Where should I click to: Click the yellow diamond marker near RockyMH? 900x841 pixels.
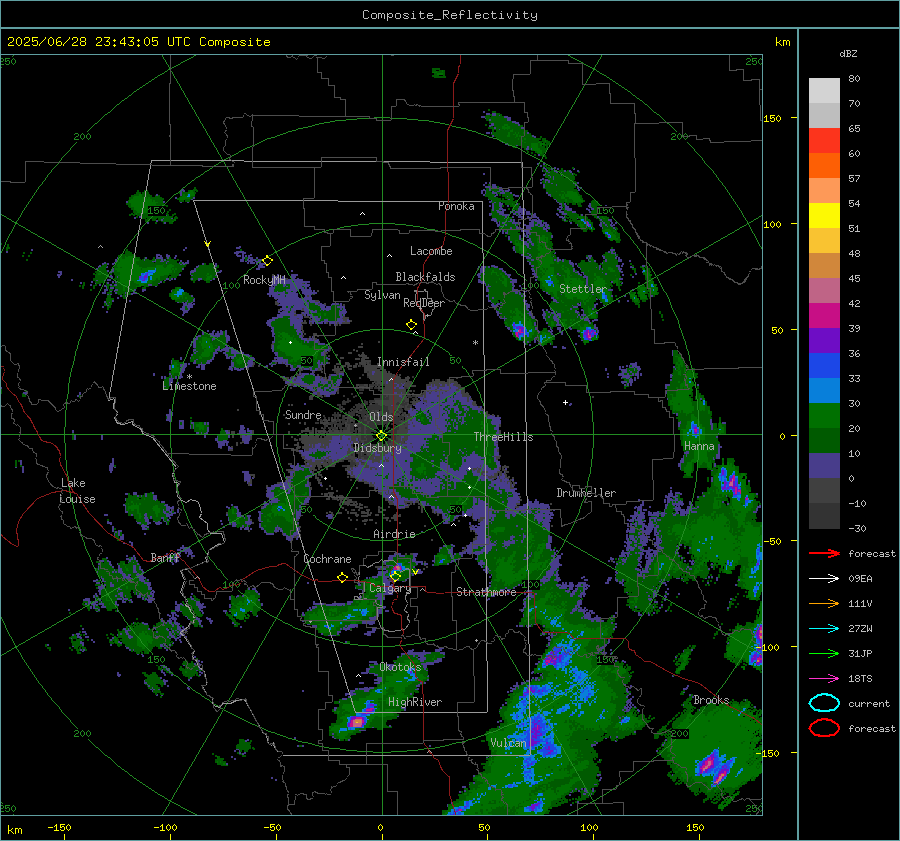267,261
